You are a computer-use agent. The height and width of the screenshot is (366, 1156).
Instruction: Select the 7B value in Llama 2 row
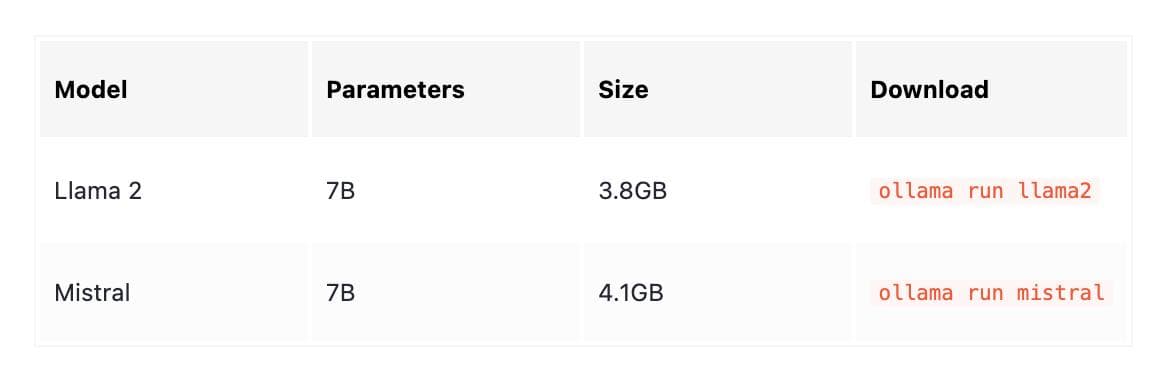click(341, 191)
